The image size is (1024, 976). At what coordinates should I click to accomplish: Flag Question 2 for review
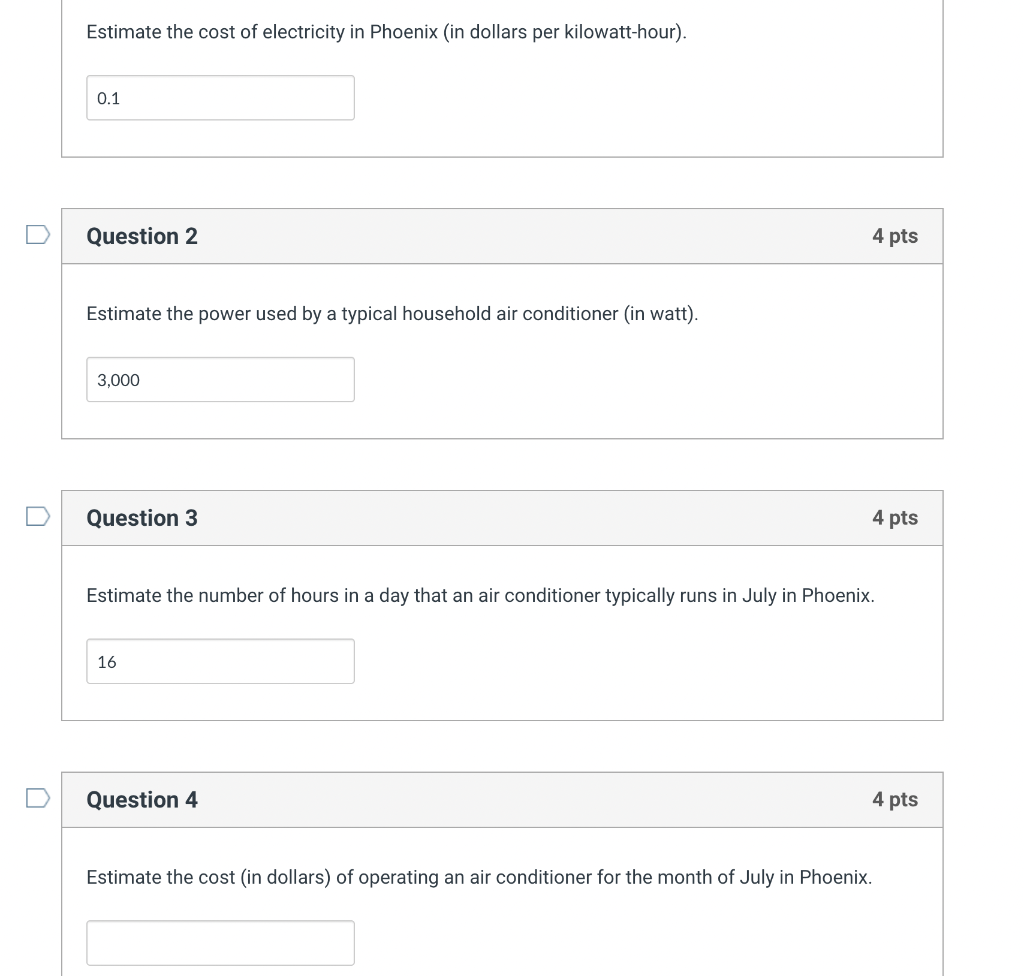38,235
